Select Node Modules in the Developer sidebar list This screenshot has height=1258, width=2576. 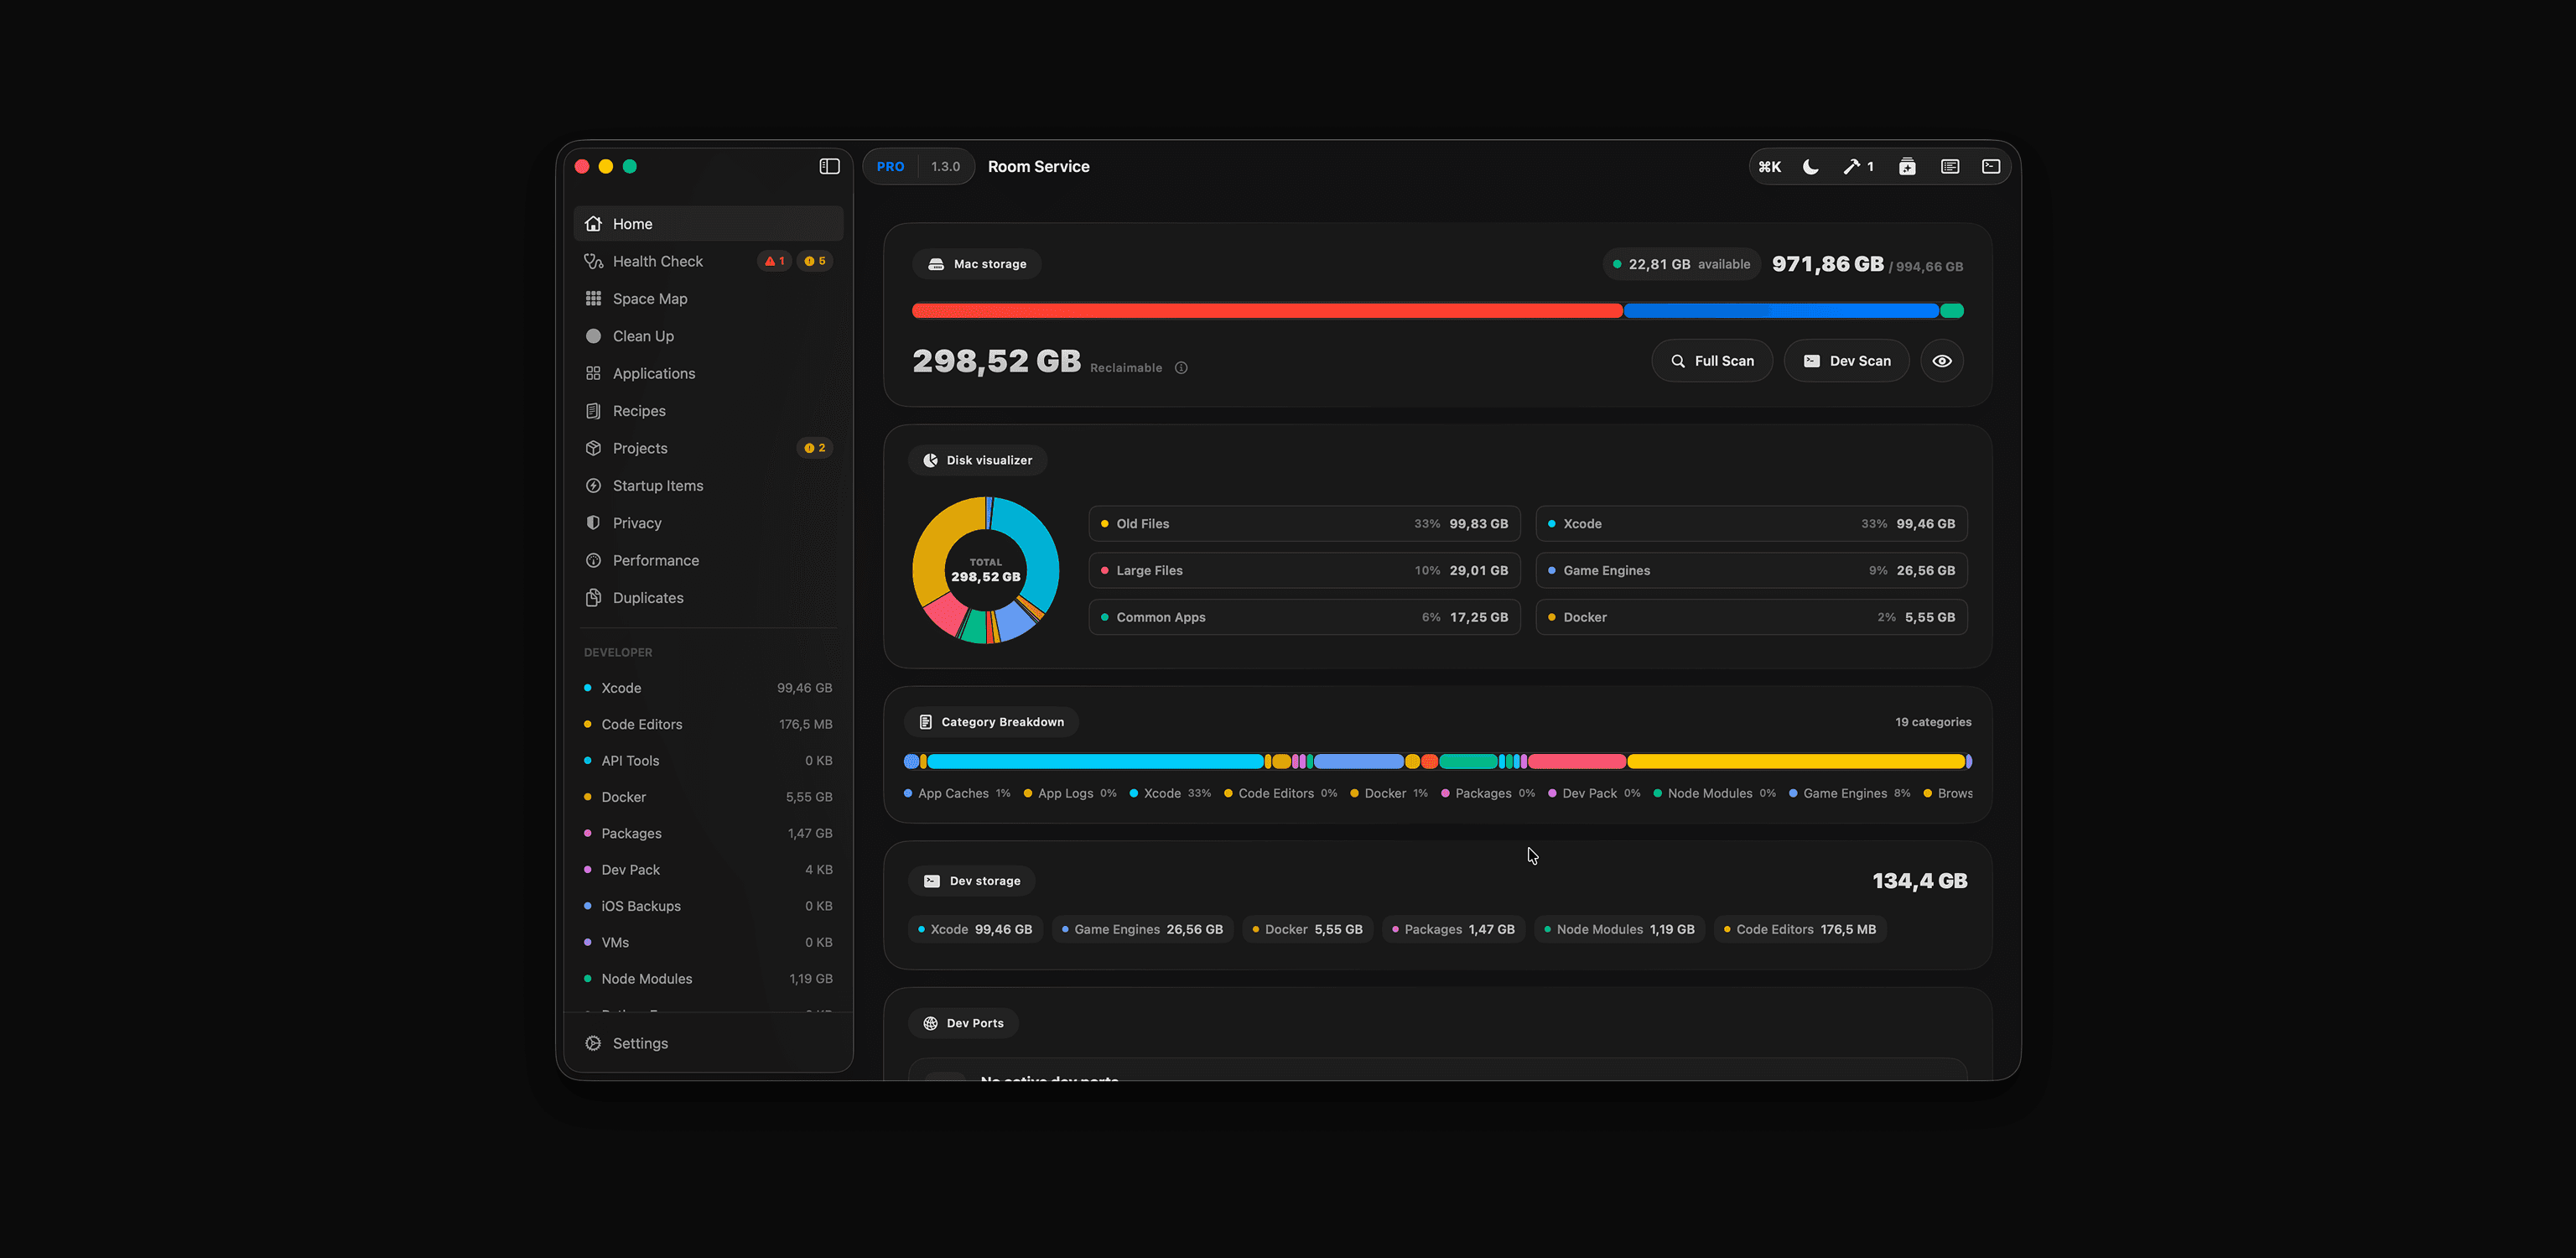[708, 979]
